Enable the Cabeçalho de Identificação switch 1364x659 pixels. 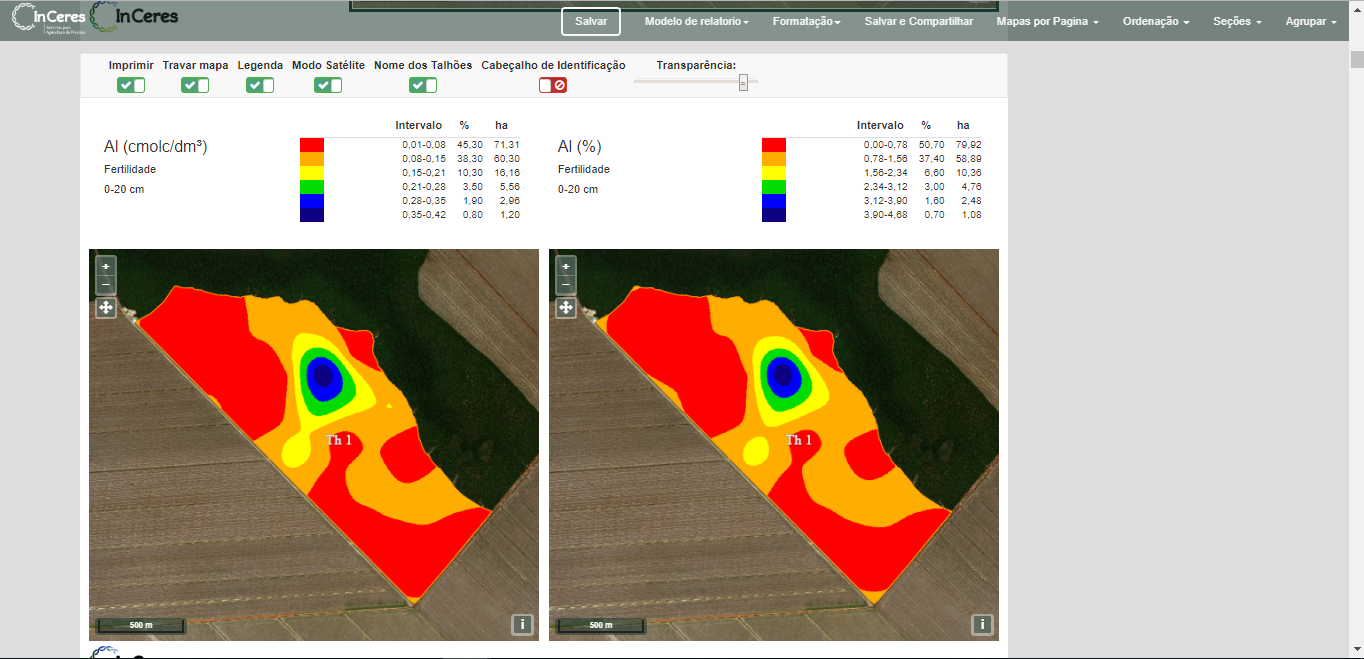[553, 85]
